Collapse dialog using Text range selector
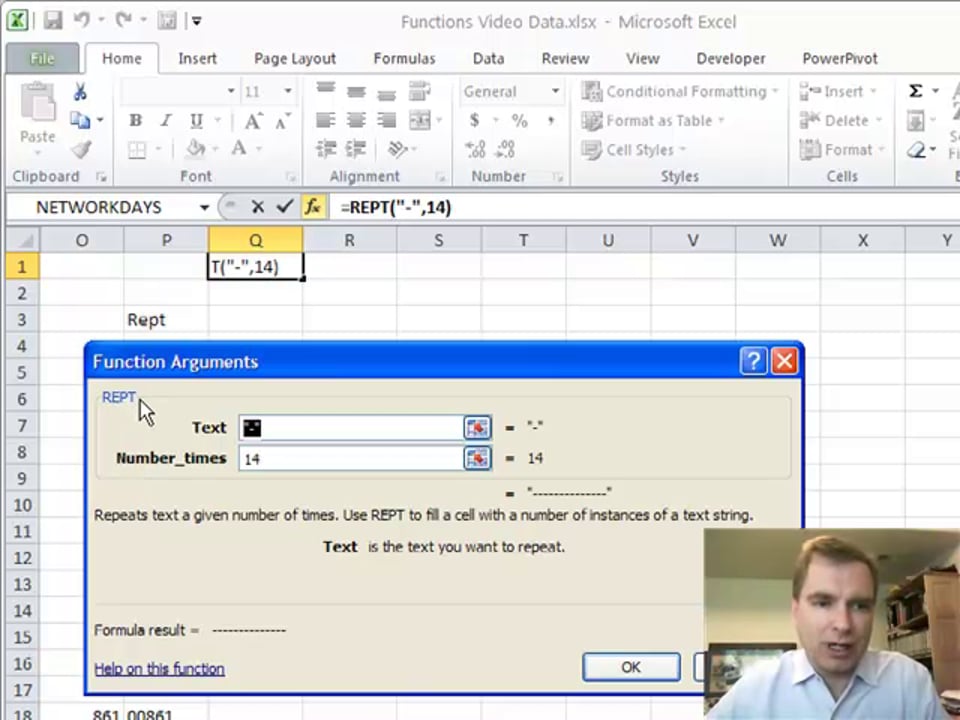 pos(478,427)
